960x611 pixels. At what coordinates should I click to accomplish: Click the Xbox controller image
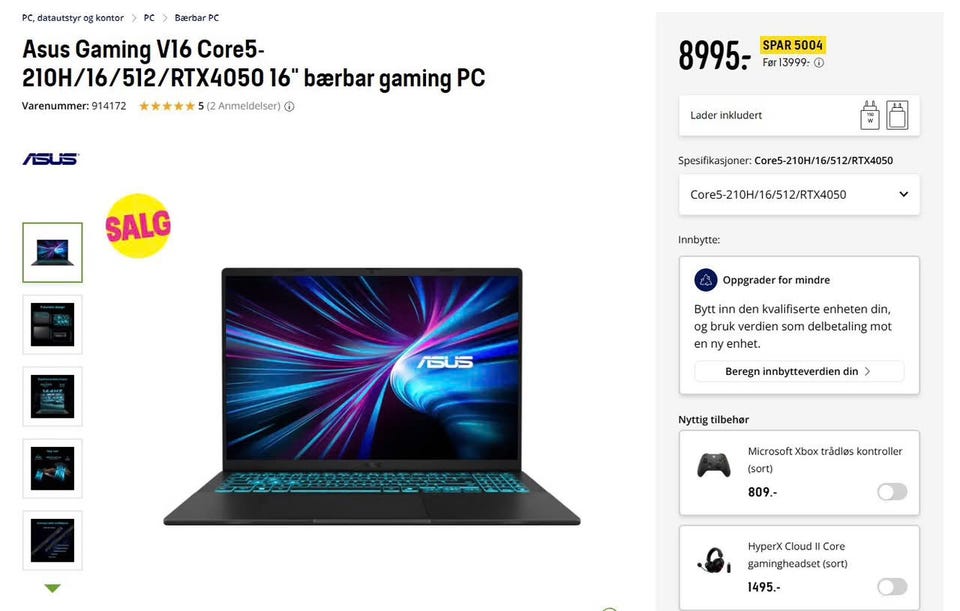click(x=714, y=465)
